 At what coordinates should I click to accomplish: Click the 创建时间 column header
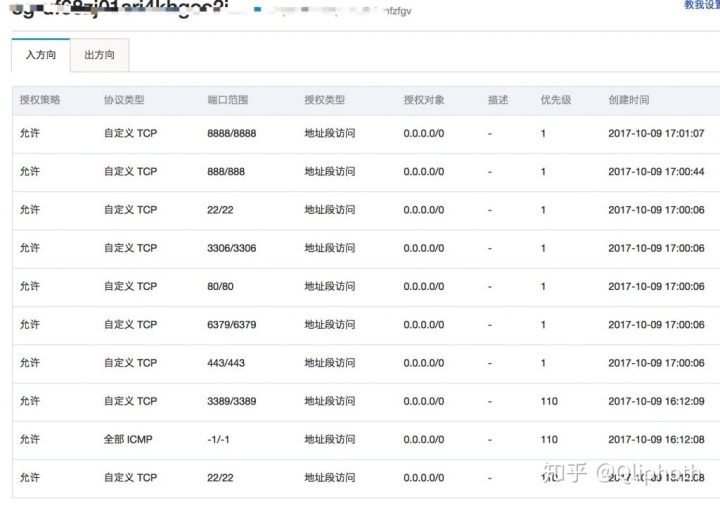click(629, 100)
